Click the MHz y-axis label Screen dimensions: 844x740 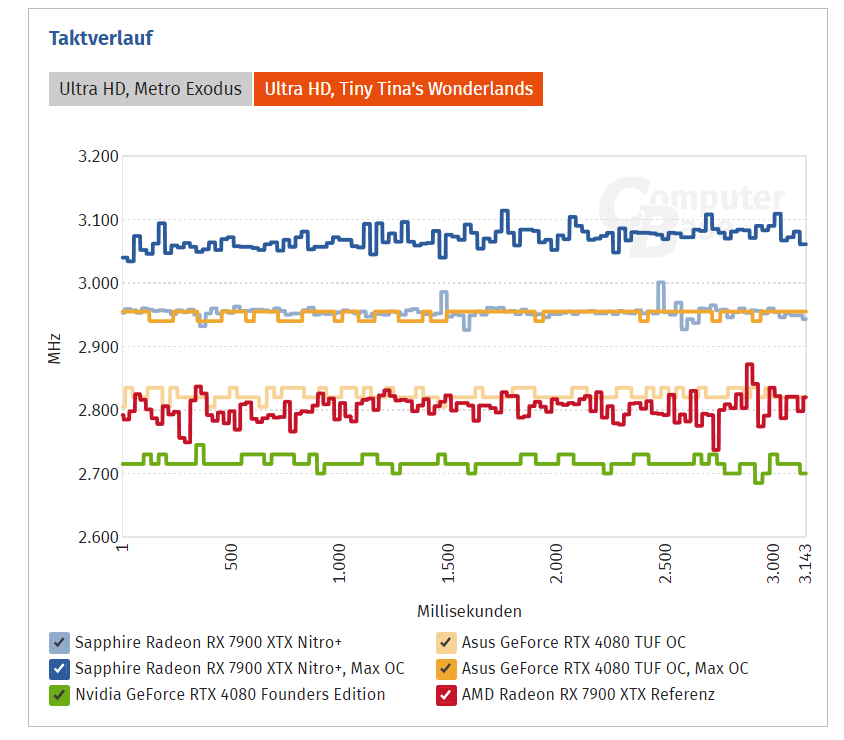tap(55, 347)
